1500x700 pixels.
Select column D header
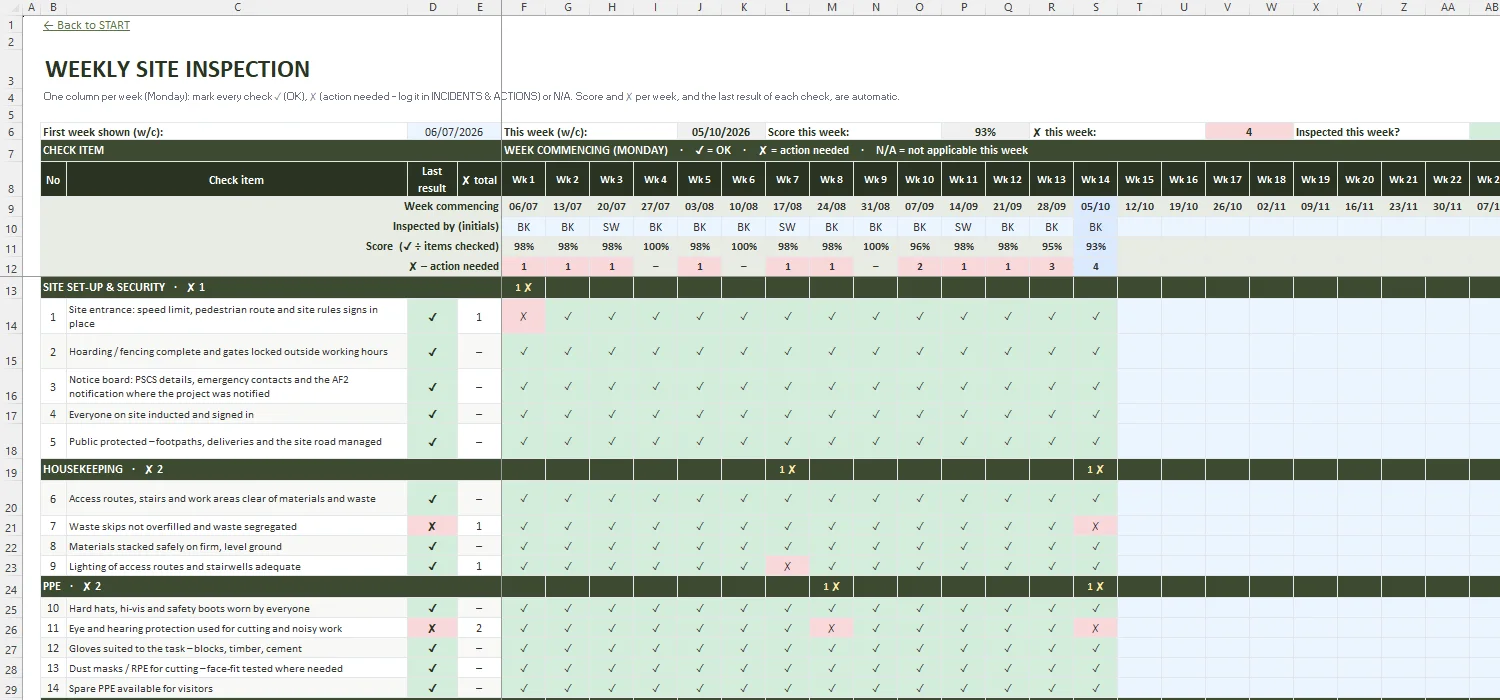click(432, 7)
